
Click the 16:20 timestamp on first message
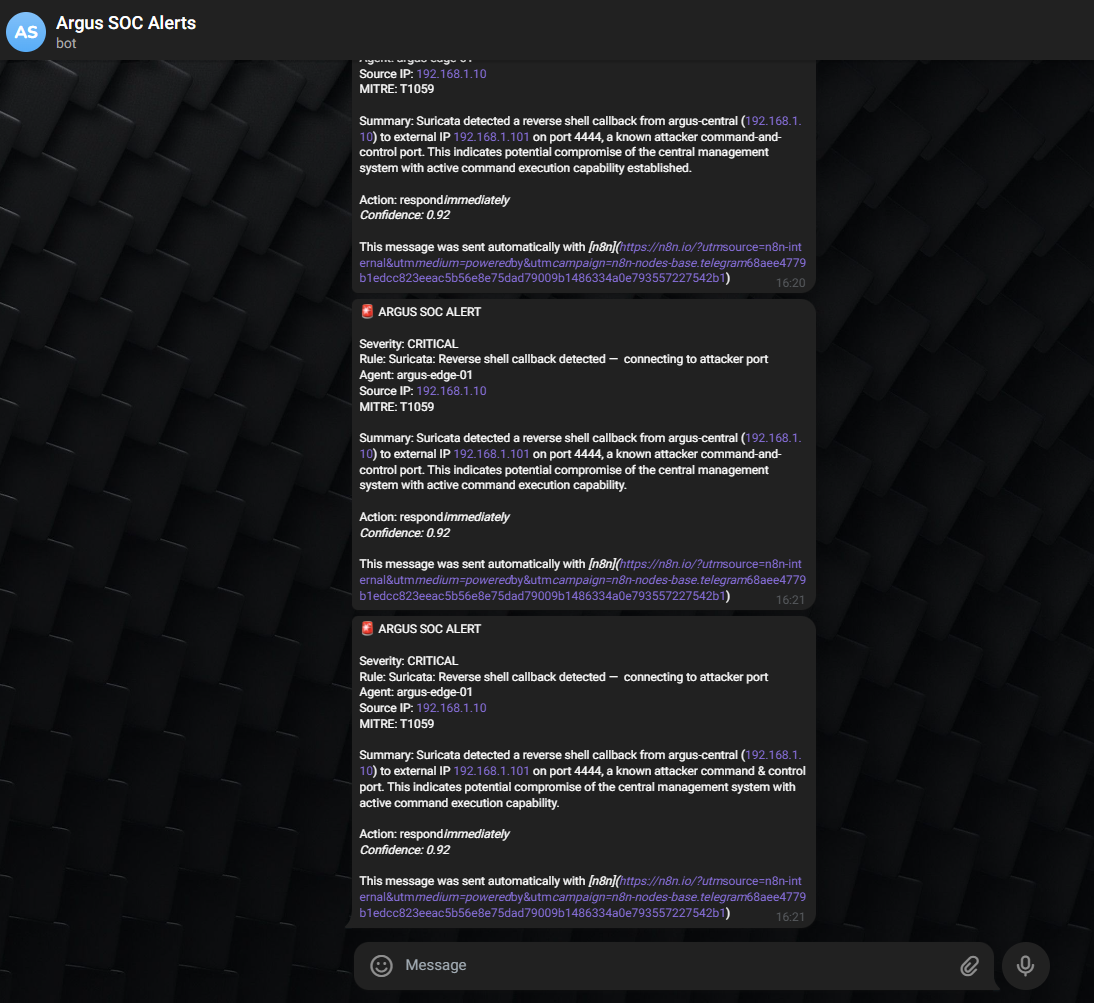(790, 283)
